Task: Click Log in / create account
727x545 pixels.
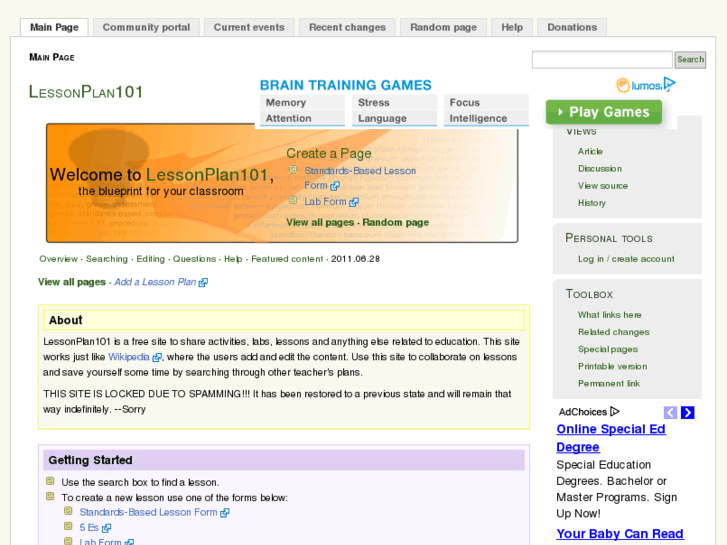Action: [x=626, y=259]
